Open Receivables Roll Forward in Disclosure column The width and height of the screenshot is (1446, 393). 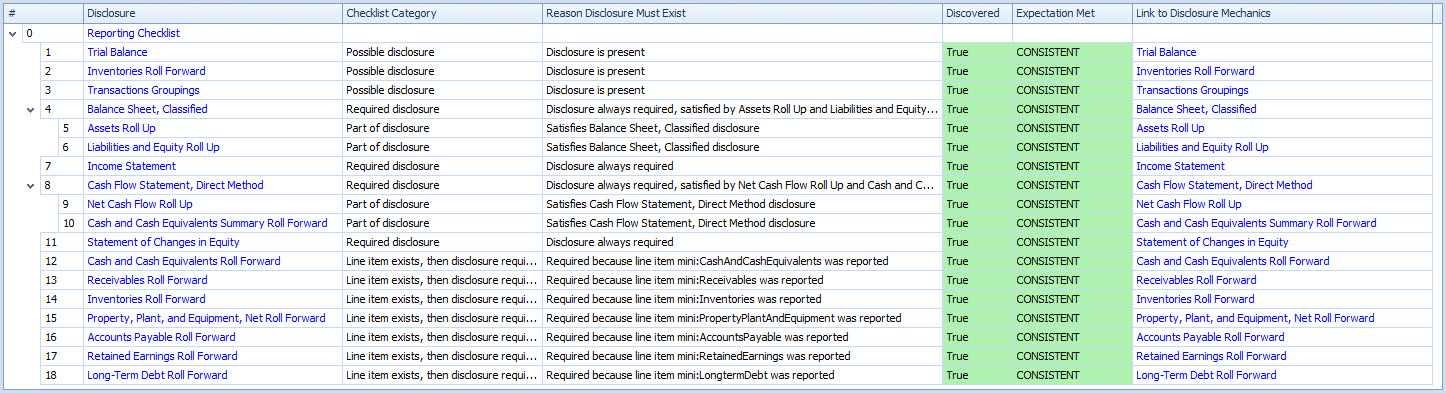147,280
